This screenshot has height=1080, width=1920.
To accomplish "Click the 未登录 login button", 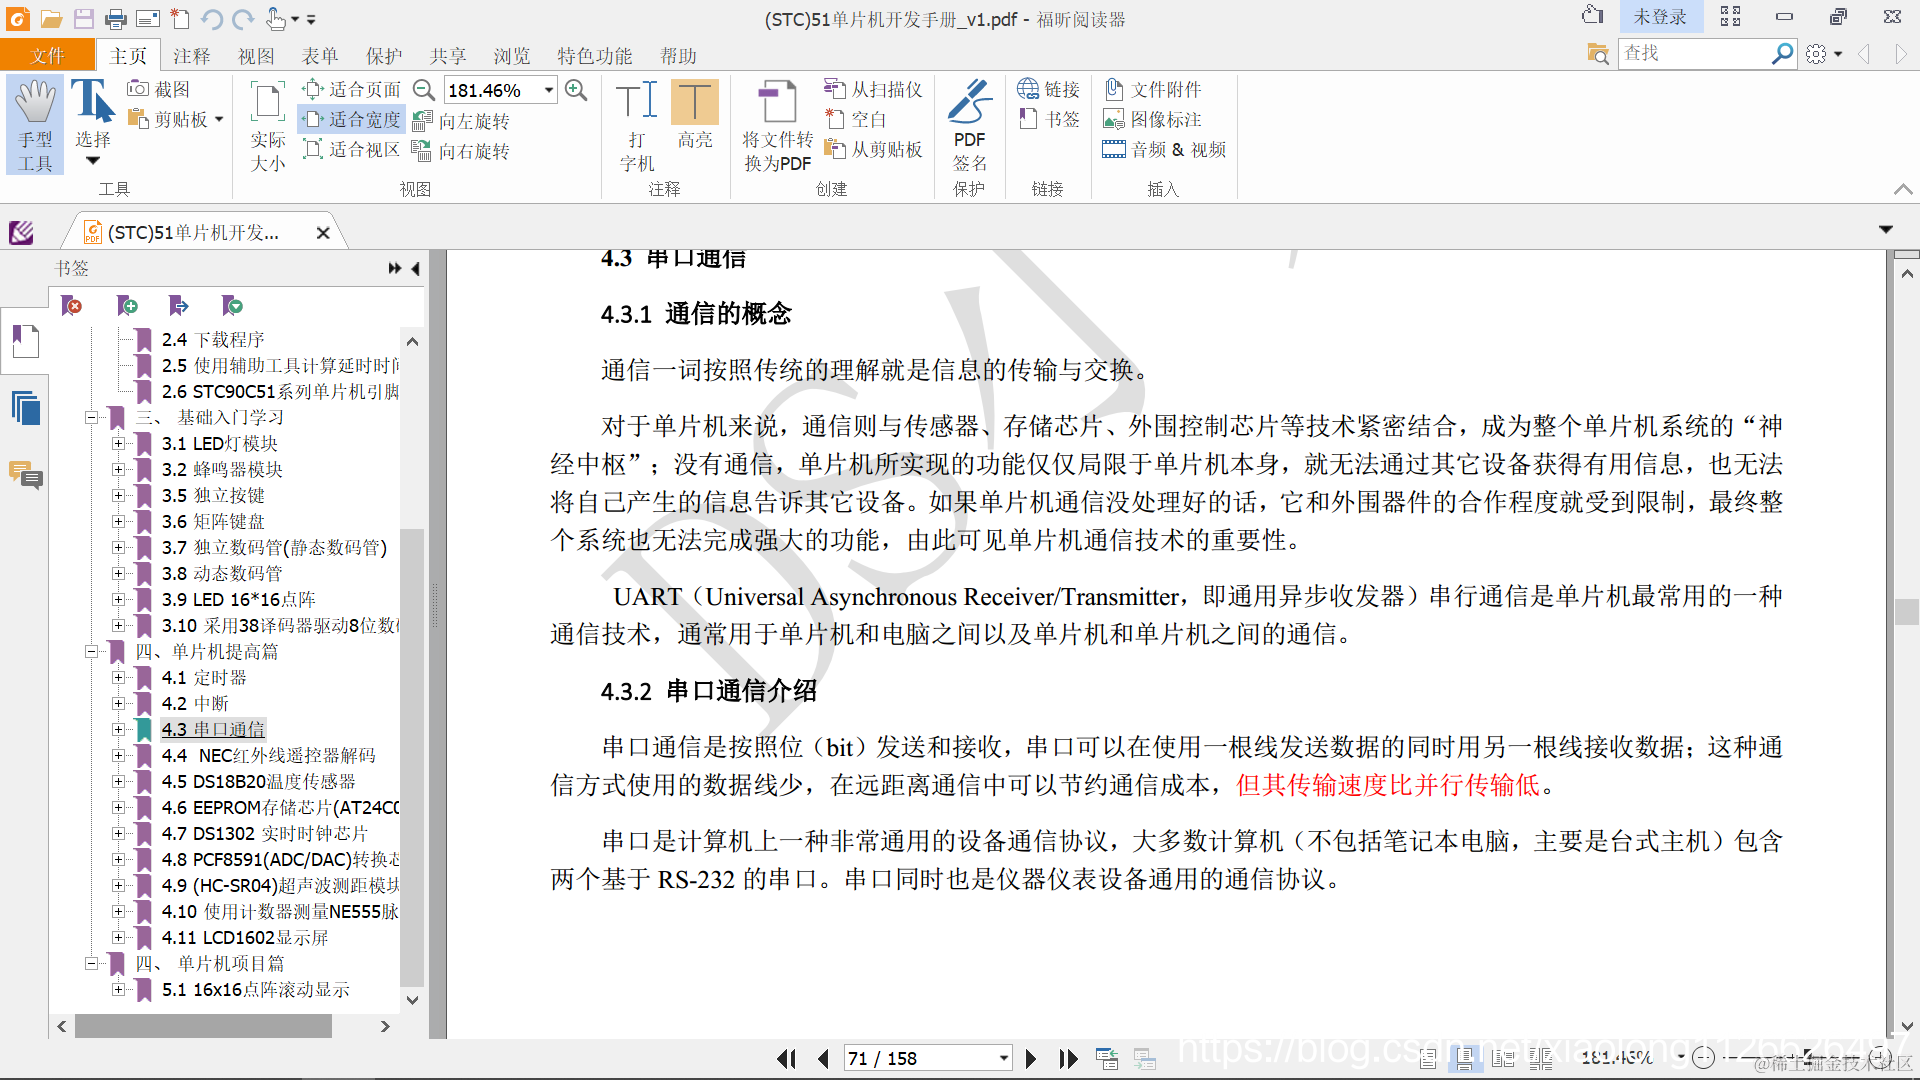I will pyautogui.click(x=1660, y=17).
